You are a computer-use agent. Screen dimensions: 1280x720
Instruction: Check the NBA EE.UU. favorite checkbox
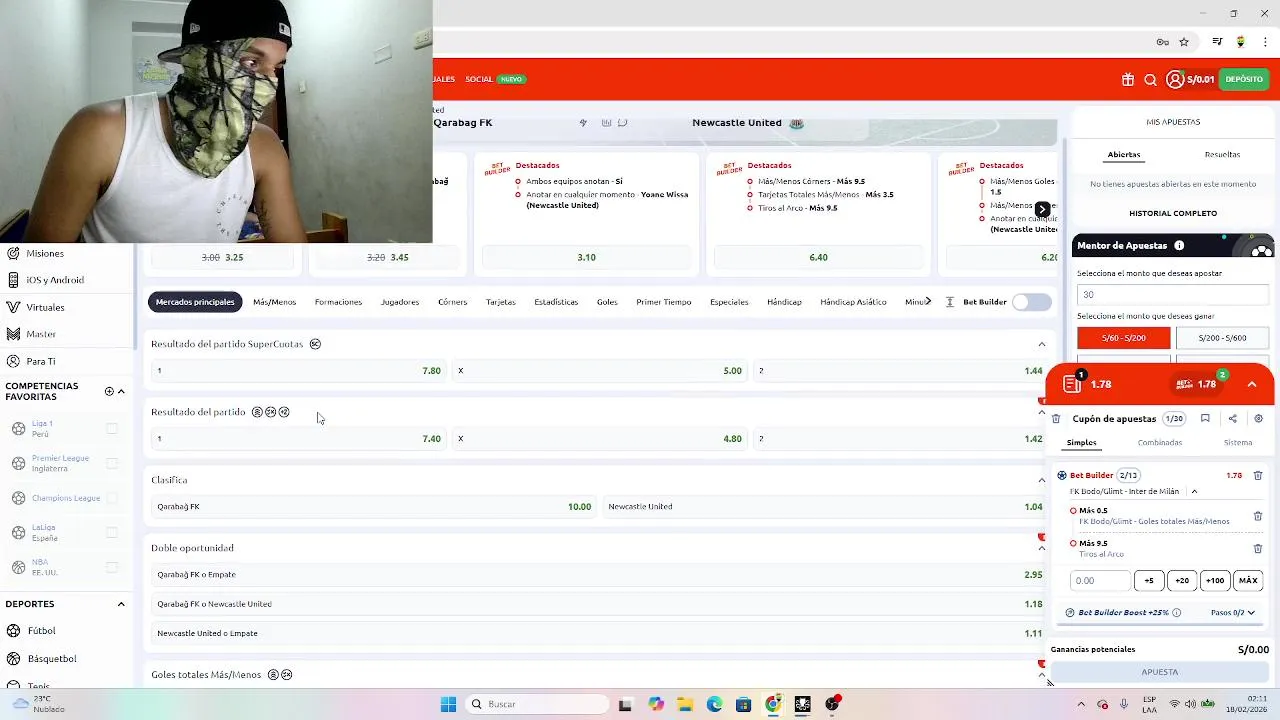[112, 567]
